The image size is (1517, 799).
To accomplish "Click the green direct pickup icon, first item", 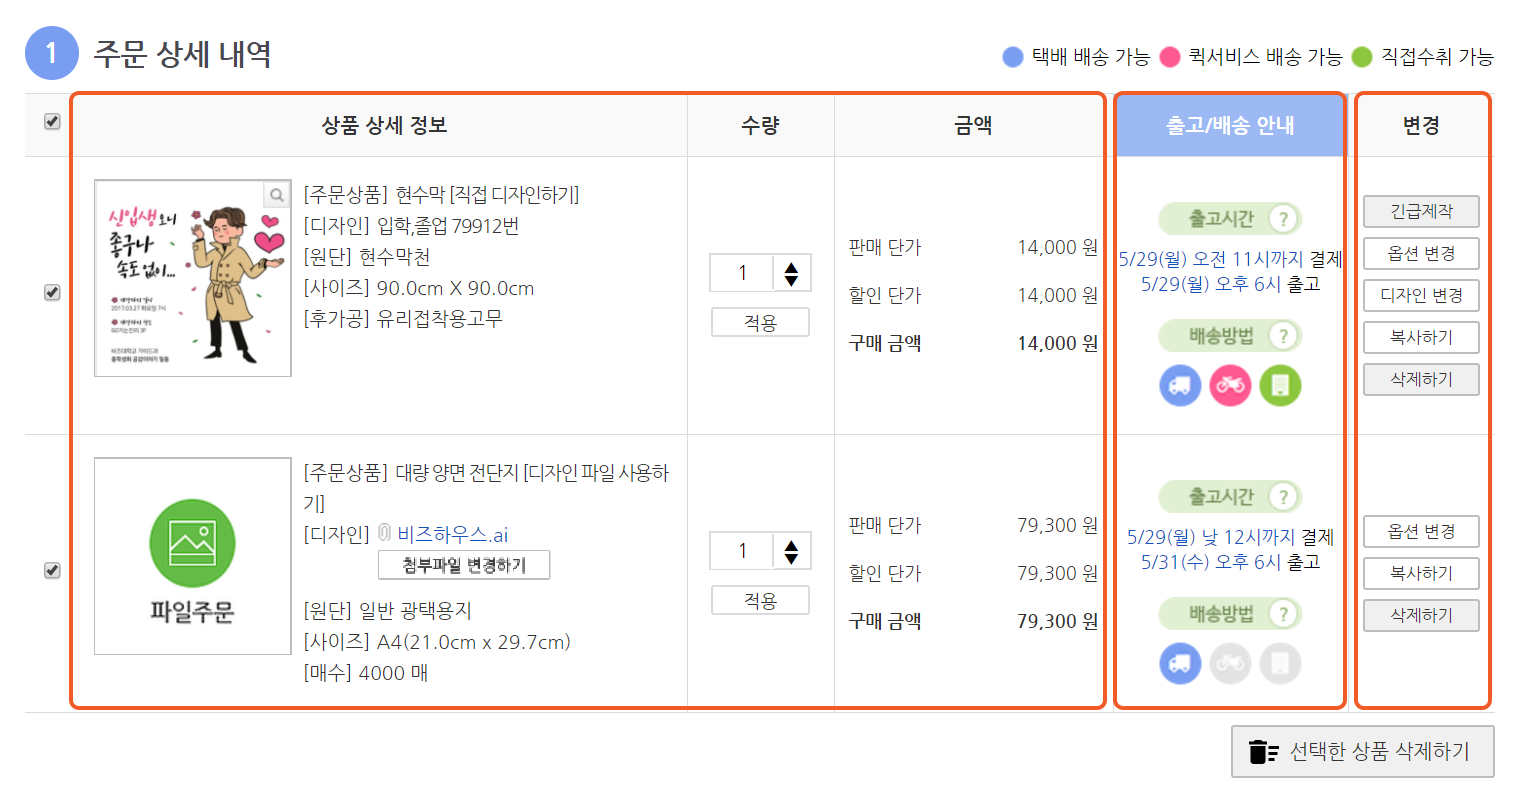I will click(x=1280, y=385).
